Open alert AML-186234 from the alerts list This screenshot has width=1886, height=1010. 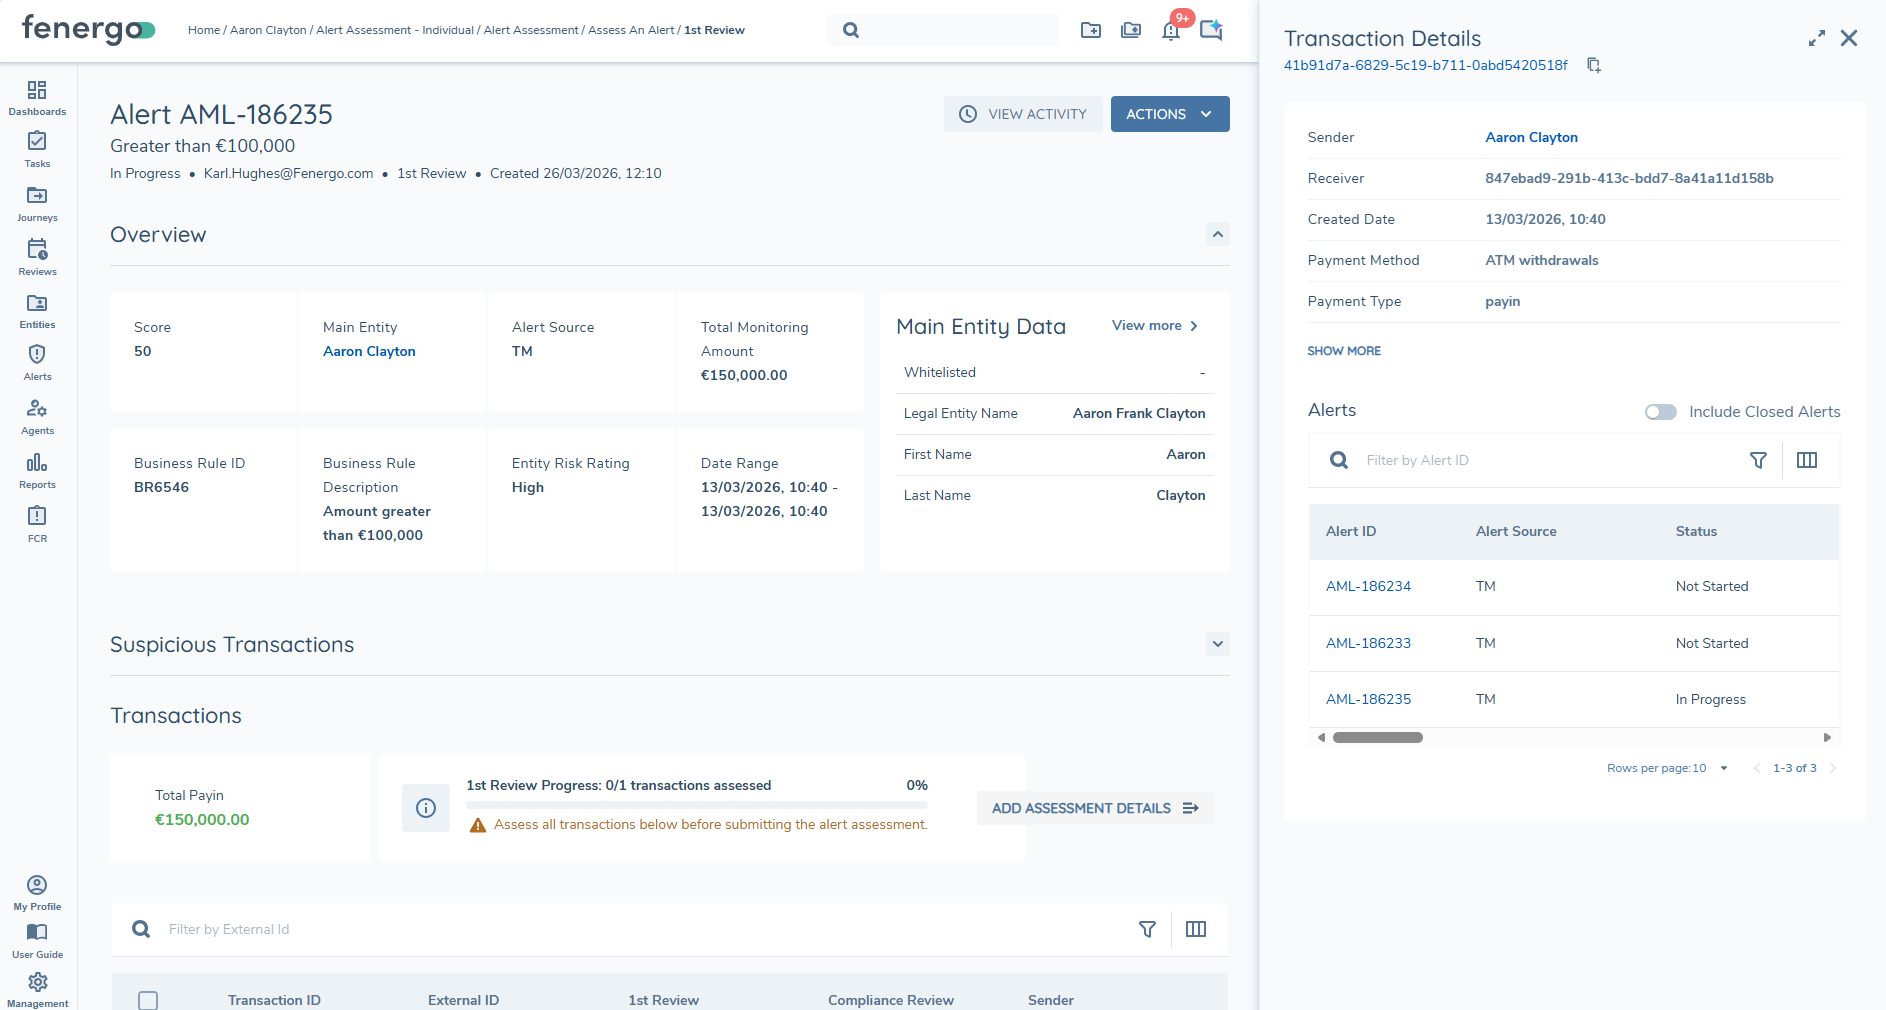(1368, 586)
